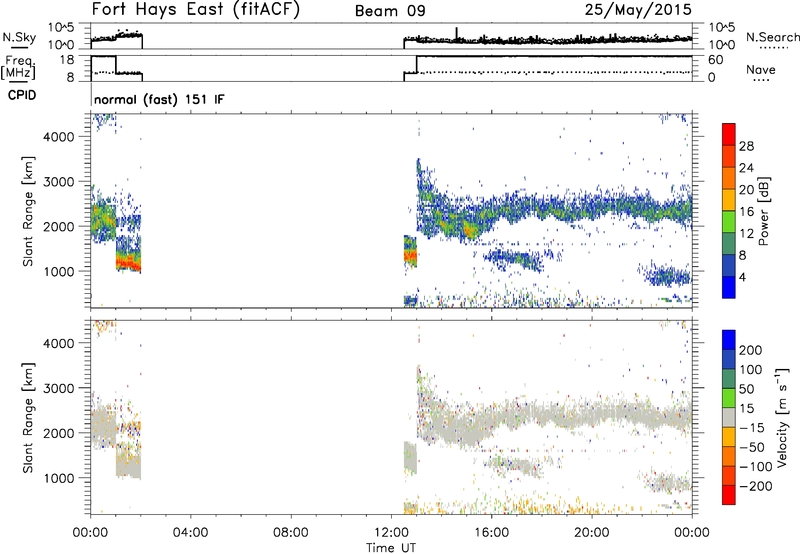Viewport: 800px width, 554px height.
Task: Pick the light green 12–16 dB Power segment
Action: 729,222
